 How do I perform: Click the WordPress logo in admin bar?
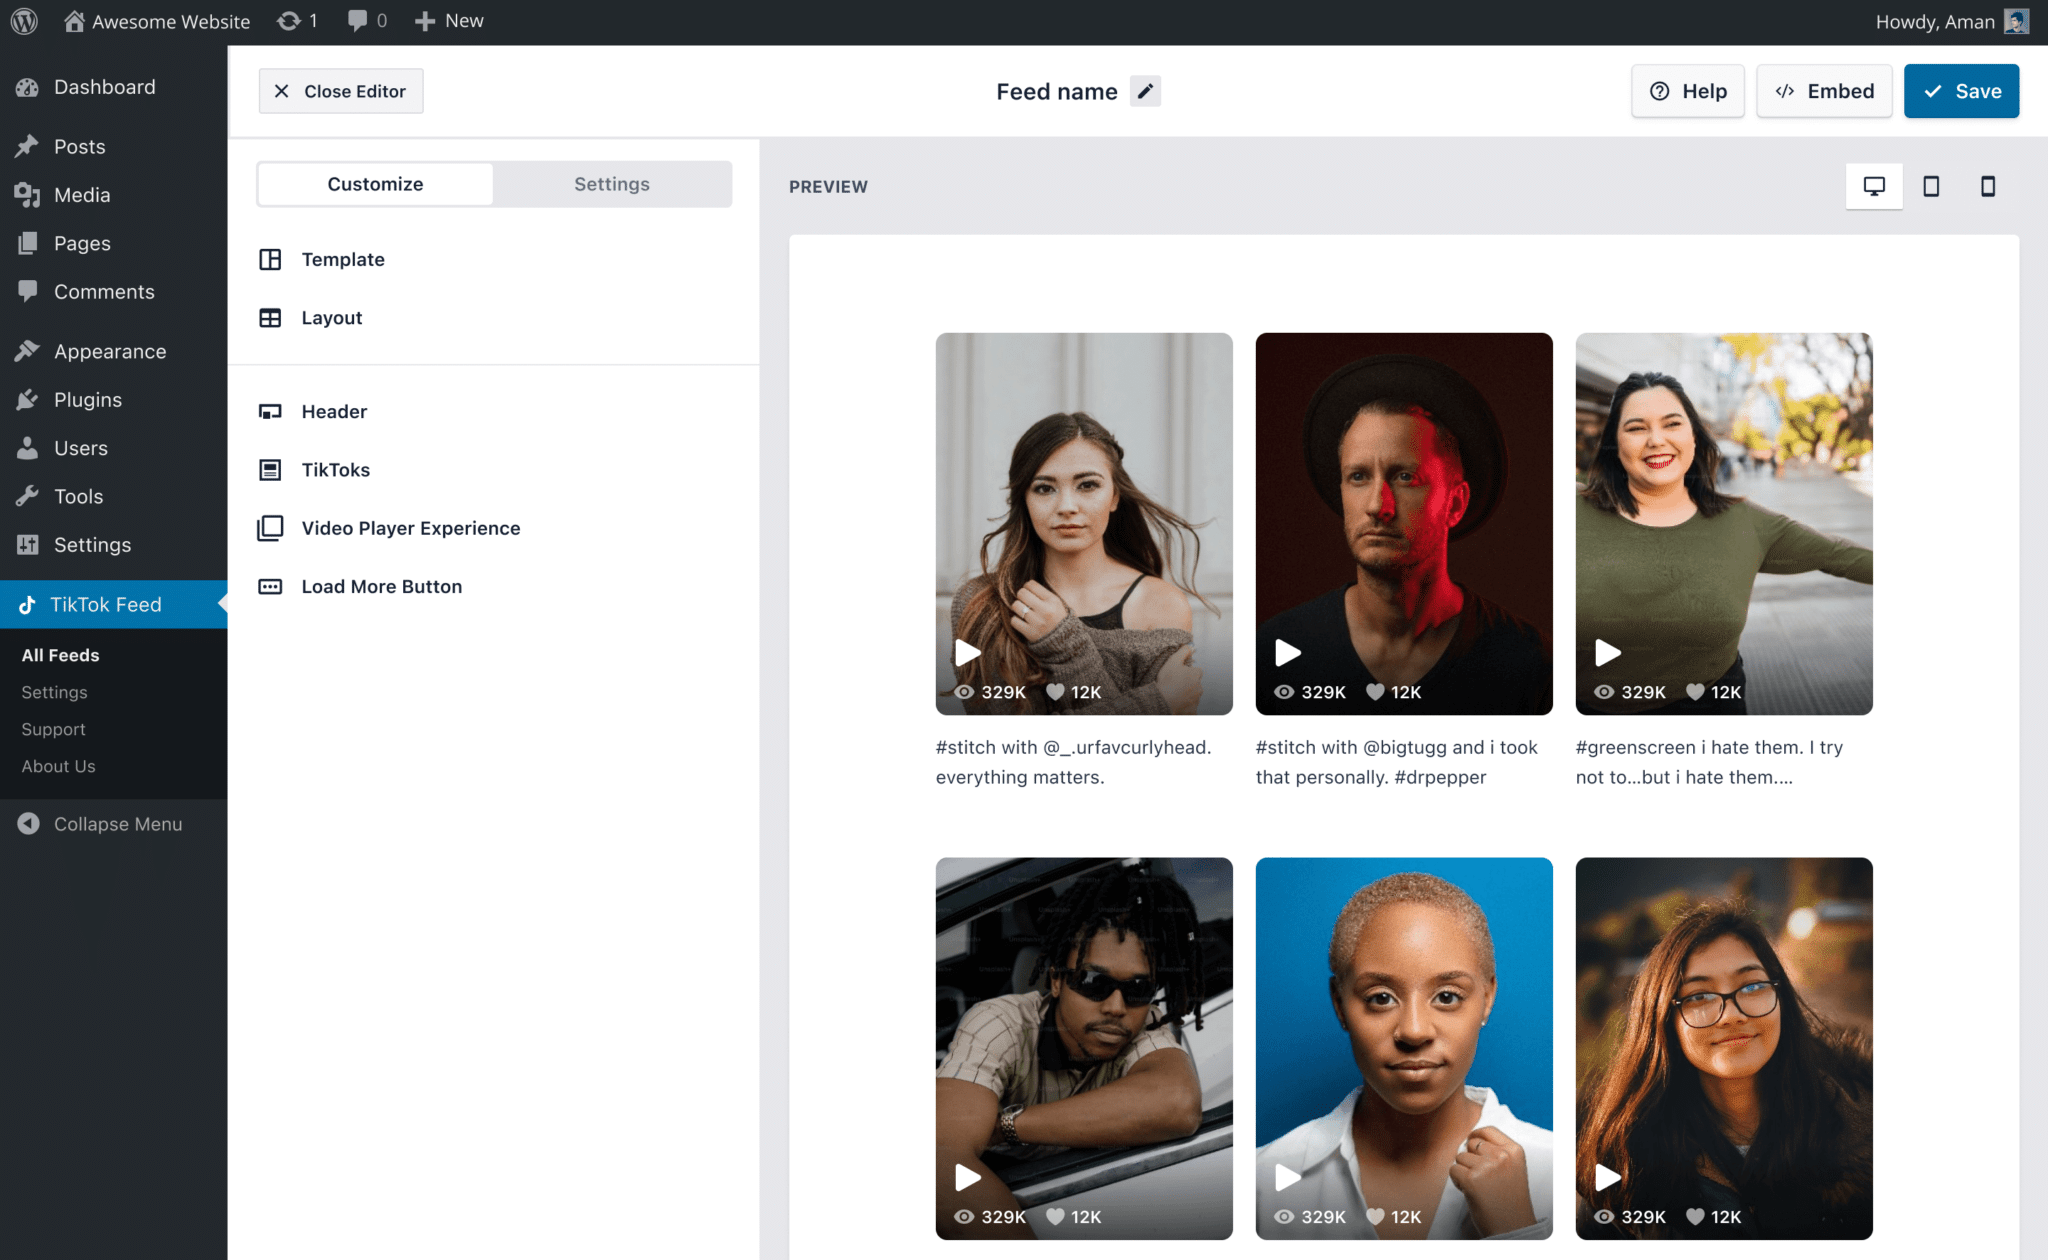click(x=24, y=21)
